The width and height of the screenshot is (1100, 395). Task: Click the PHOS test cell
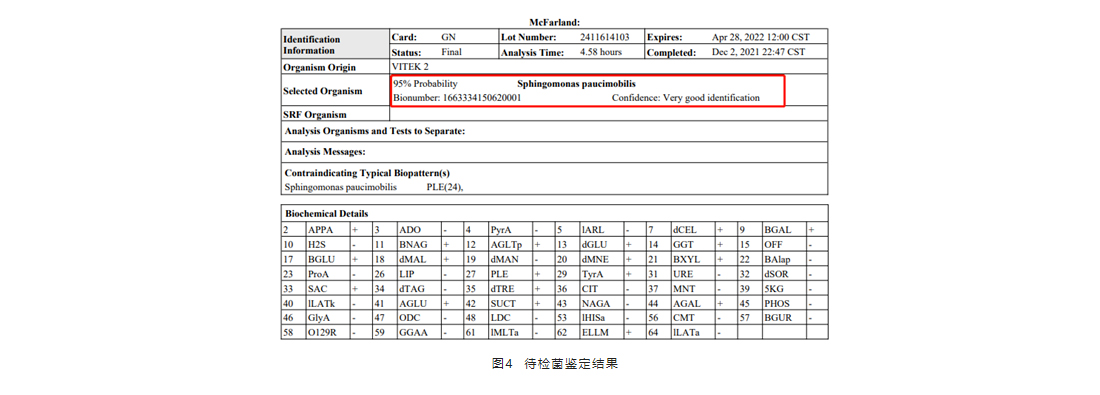tap(784, 303)
